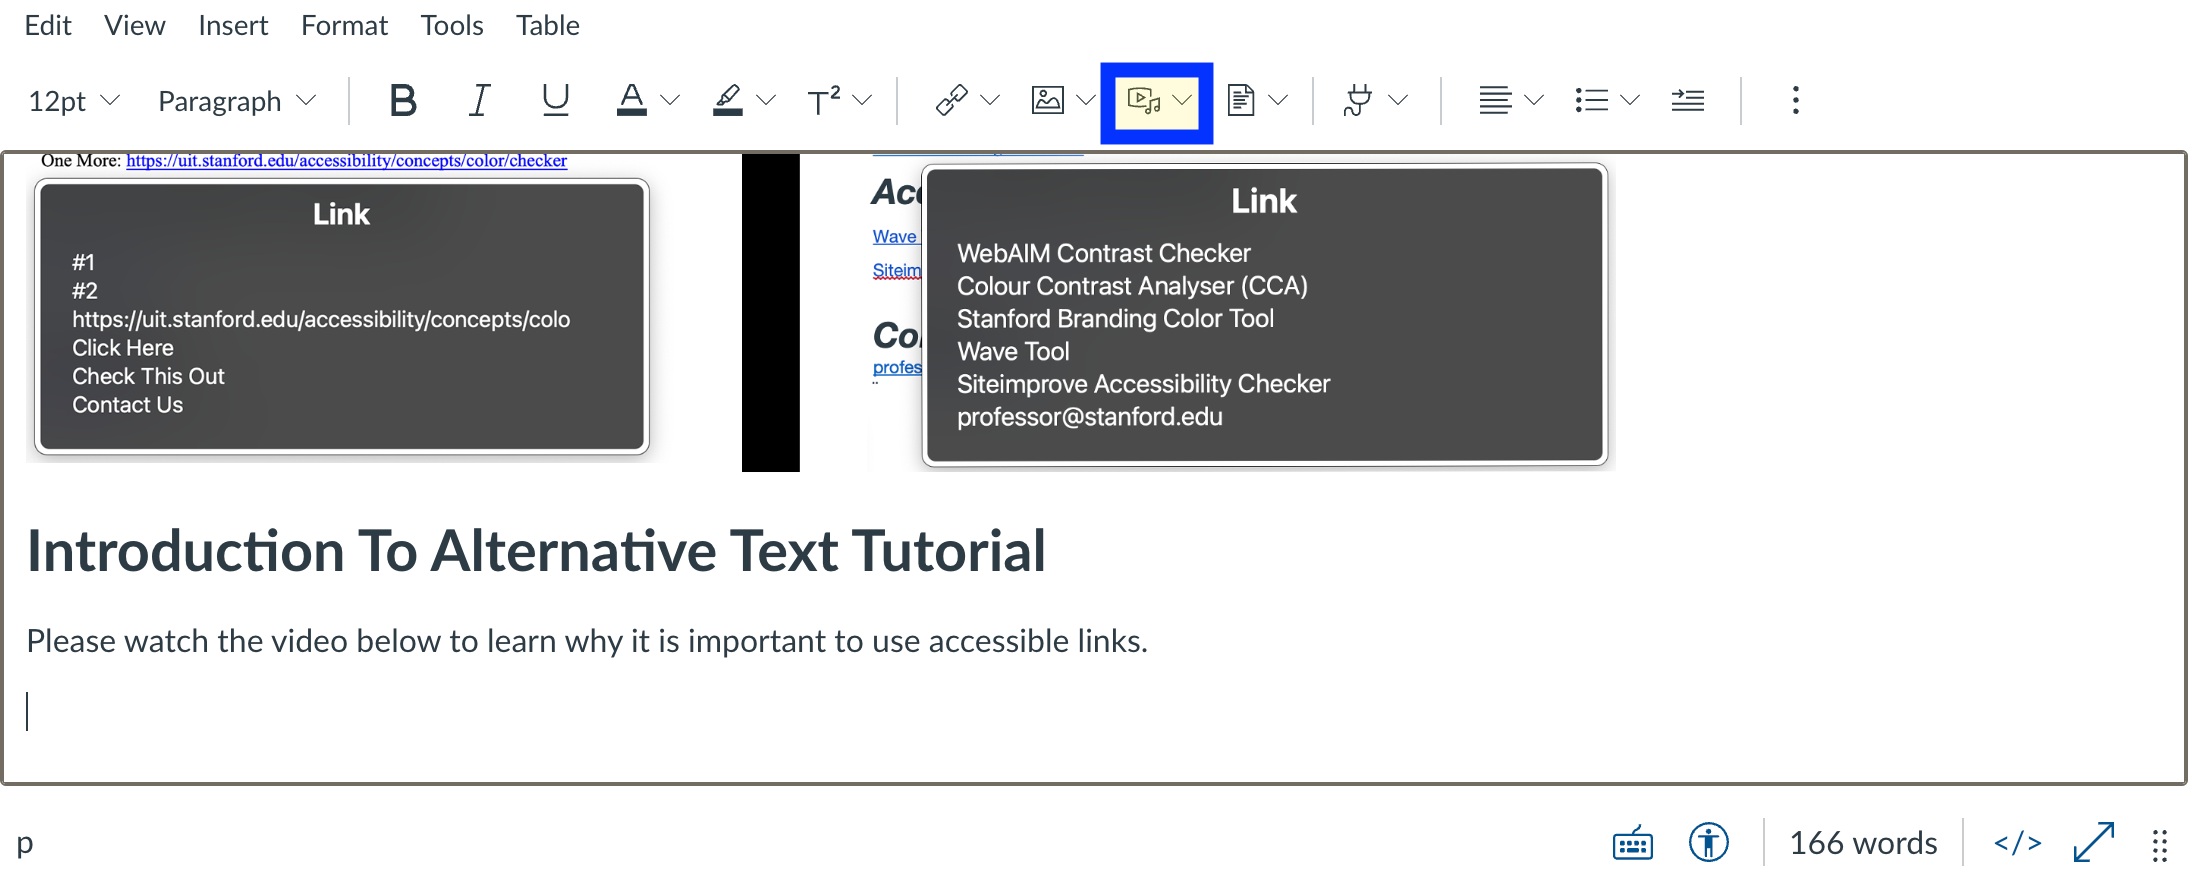This screenshot has width=2200, height=884.
Task: Open the Tools menu
Action: tap(452, 25)
